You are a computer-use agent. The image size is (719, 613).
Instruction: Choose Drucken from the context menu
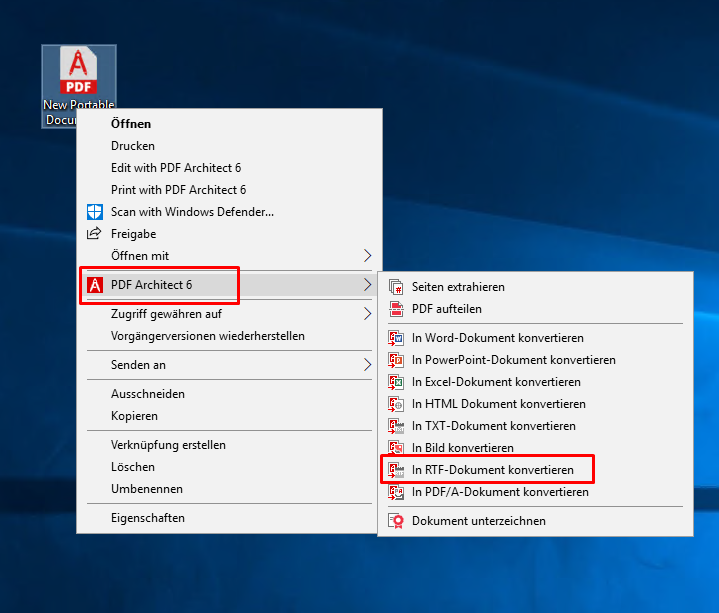[229, 146]
